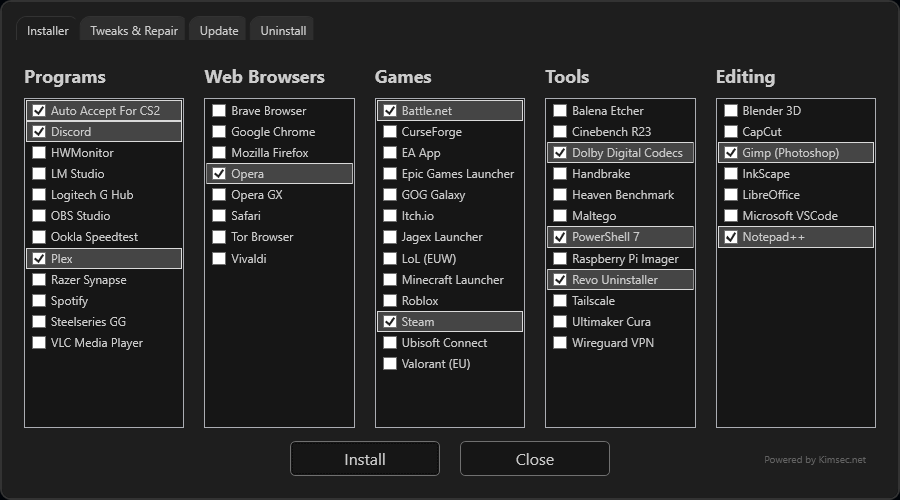The height and width of the screenshot is (500, 900).
Task: Enable the Raspberry Pi Imager checkbox
Action: pyautogui.click(x=560, y=258)
